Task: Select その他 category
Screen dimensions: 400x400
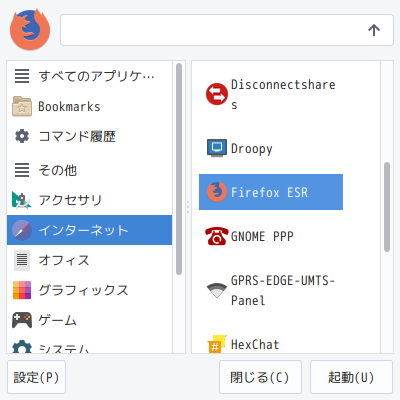Action: (90, 170)
